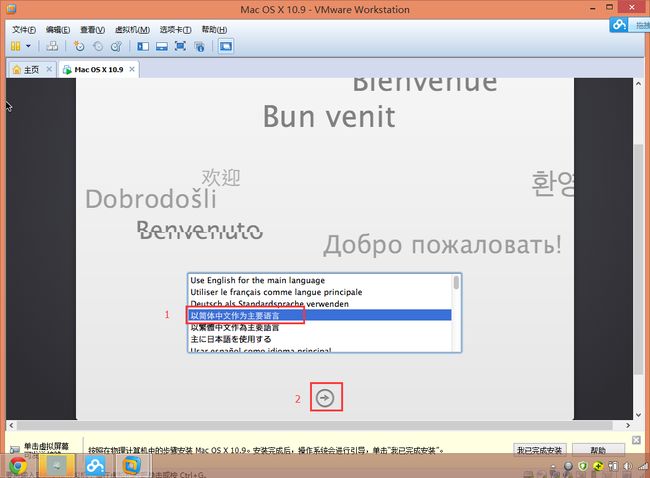Click the language list scrollbar
Image resolution: width=650 pixels, height=478 pixels.
[x=457, y=300]
